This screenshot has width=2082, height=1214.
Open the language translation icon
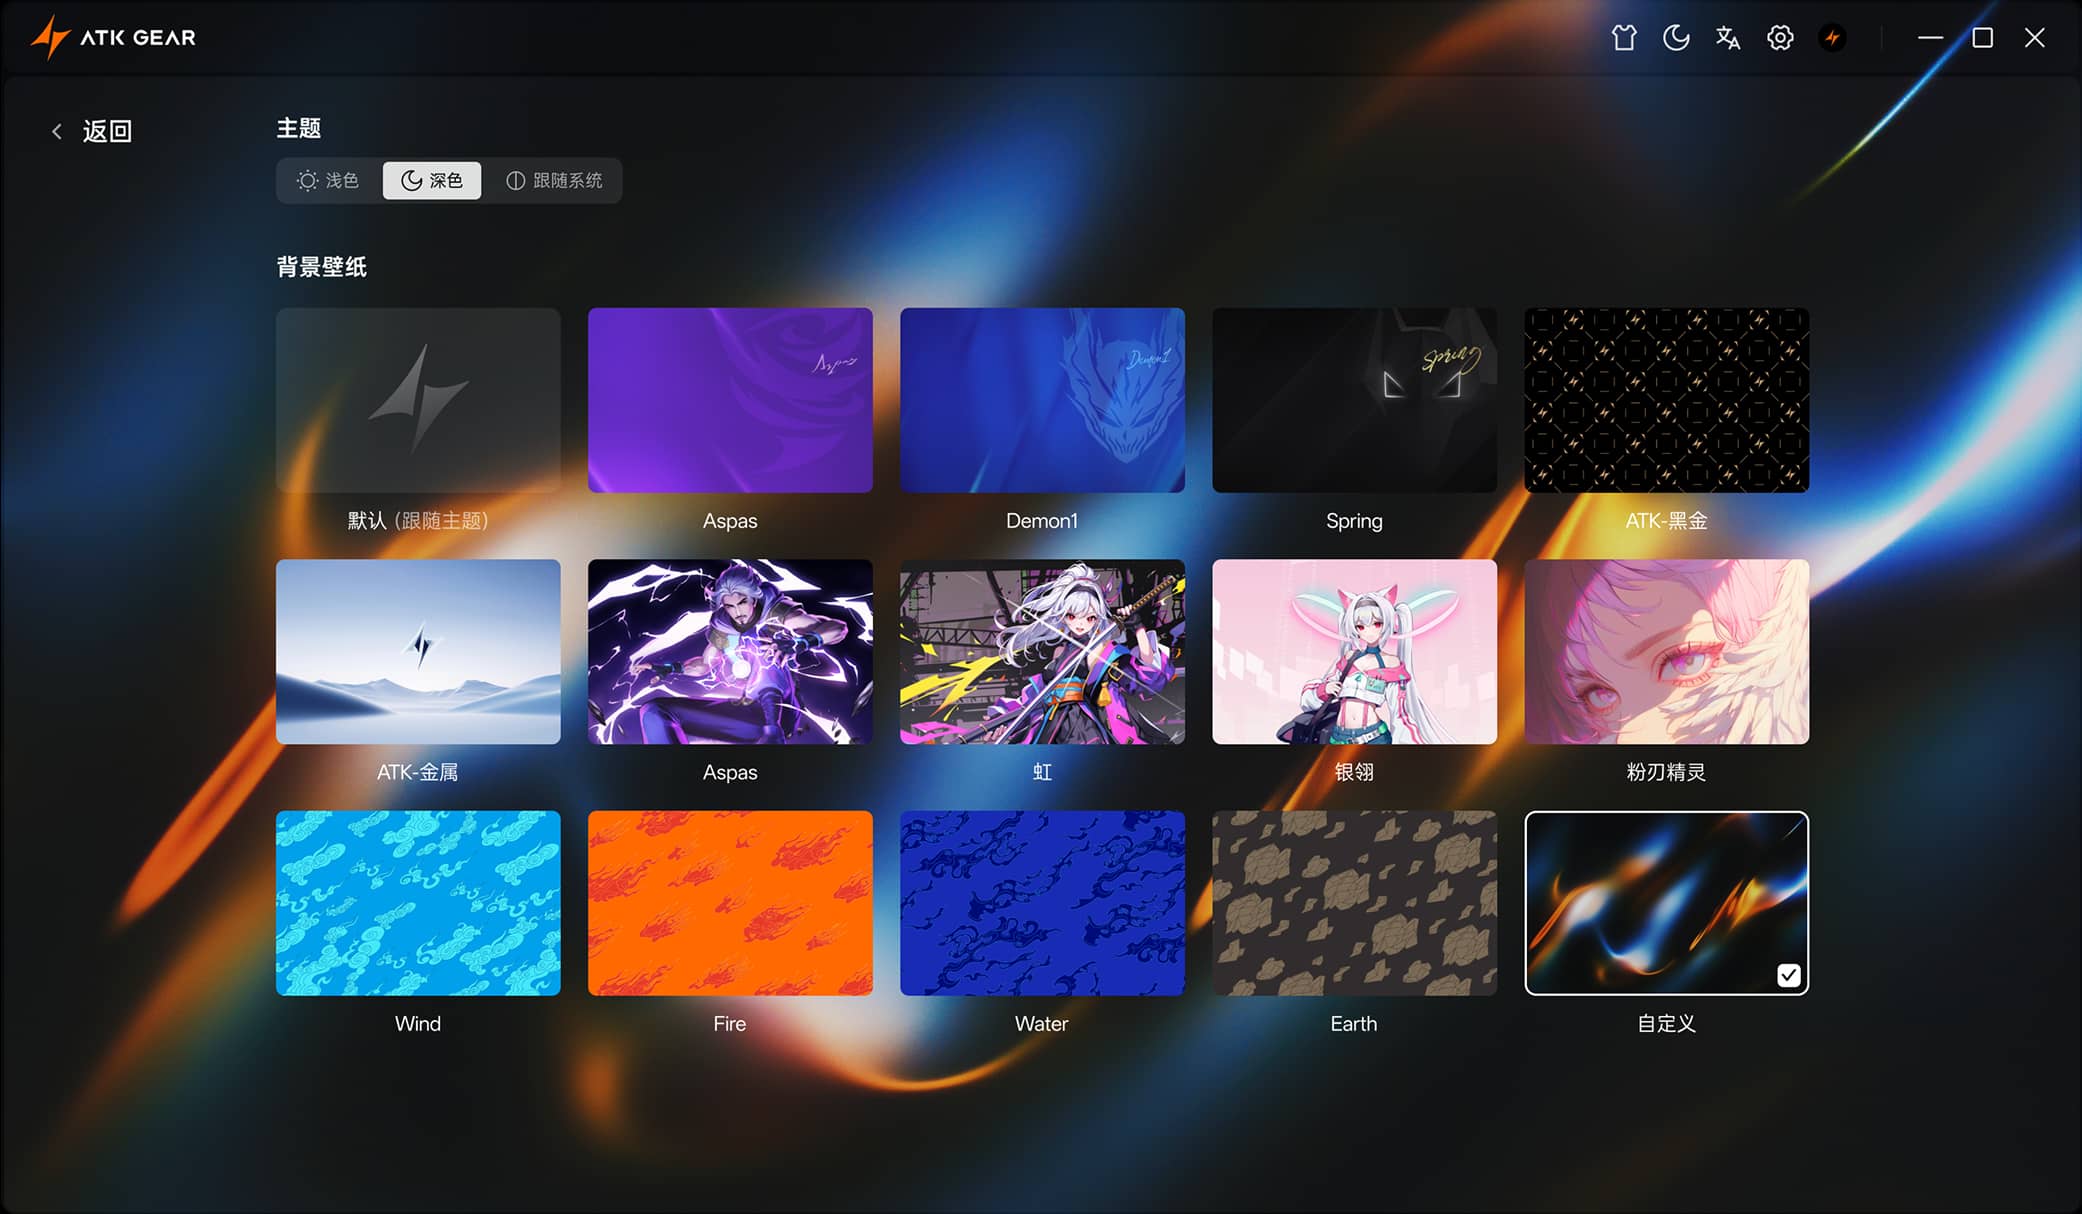point(1728,38)
